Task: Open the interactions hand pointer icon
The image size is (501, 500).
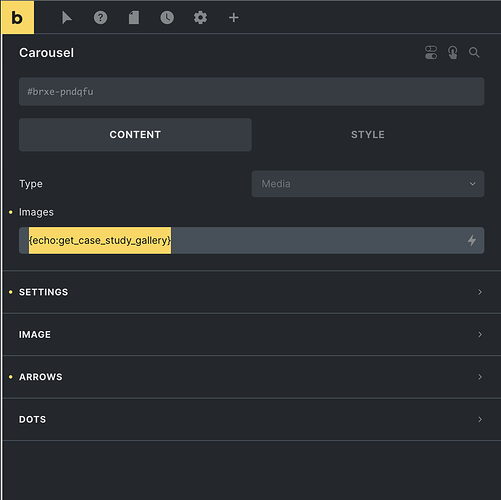Action: click(453, 53)
